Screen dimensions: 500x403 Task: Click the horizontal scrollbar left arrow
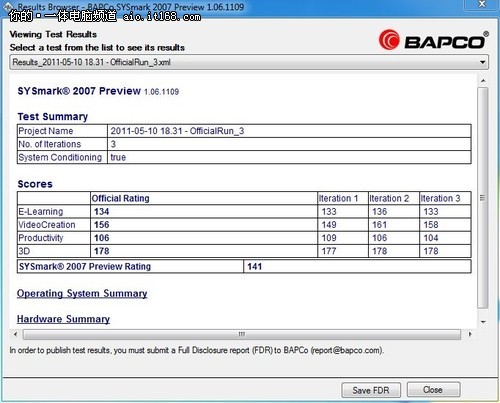coord(15,334)
